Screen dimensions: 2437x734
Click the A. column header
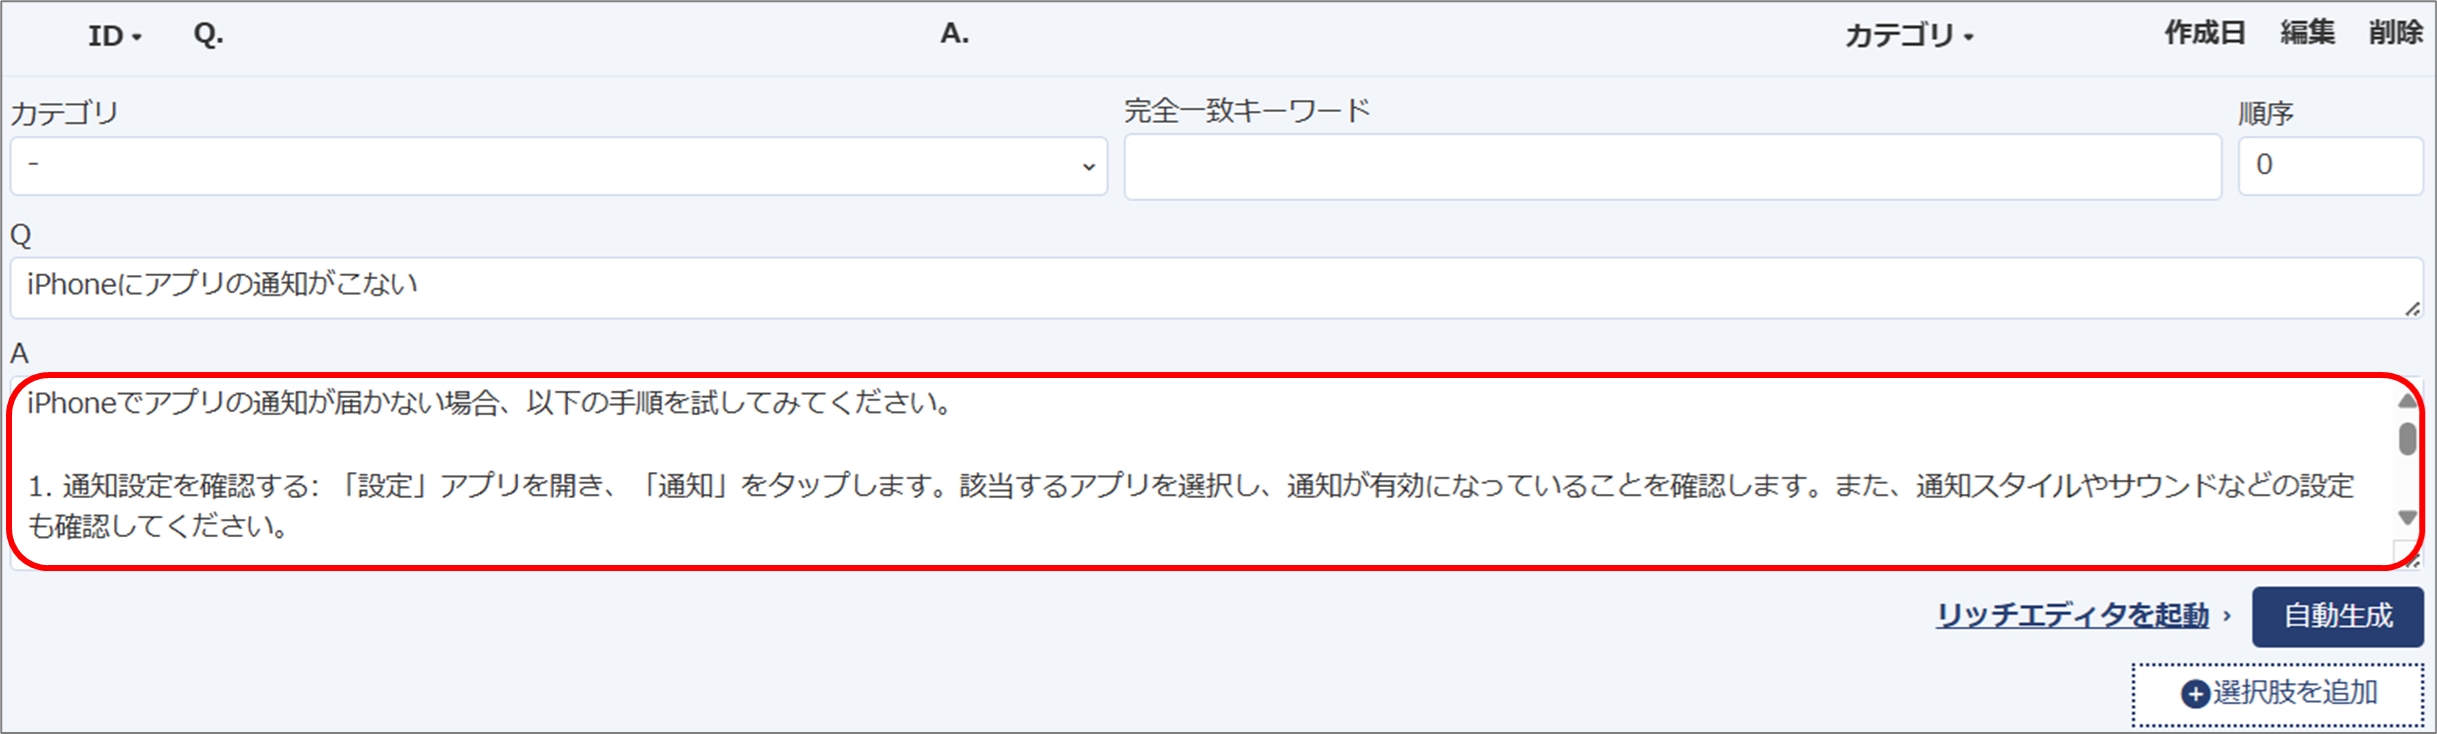click(x=954, y=33)
